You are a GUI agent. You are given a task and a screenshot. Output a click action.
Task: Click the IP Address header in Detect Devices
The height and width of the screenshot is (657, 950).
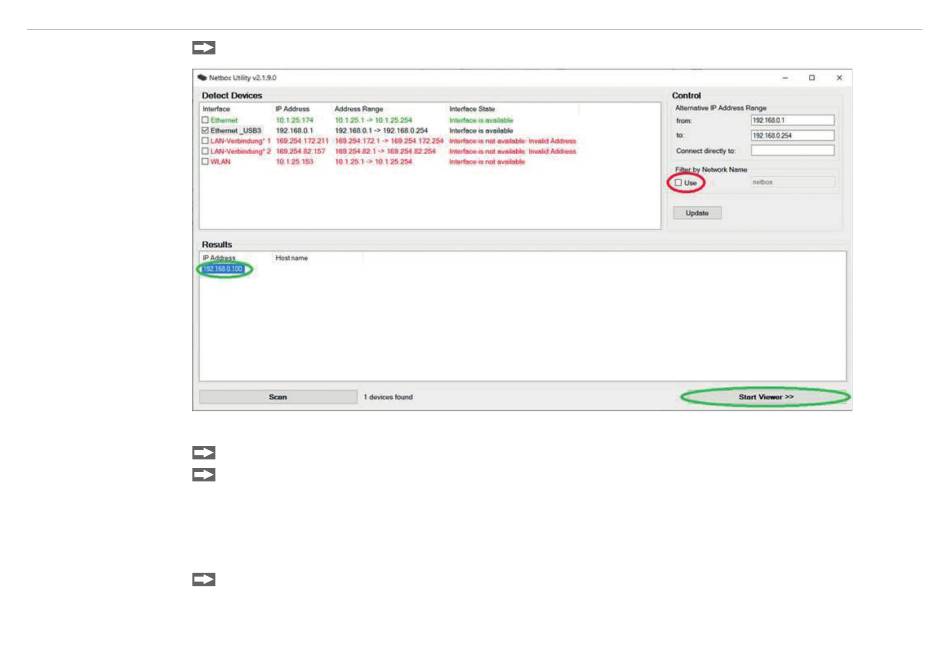(x=292, y=109)
